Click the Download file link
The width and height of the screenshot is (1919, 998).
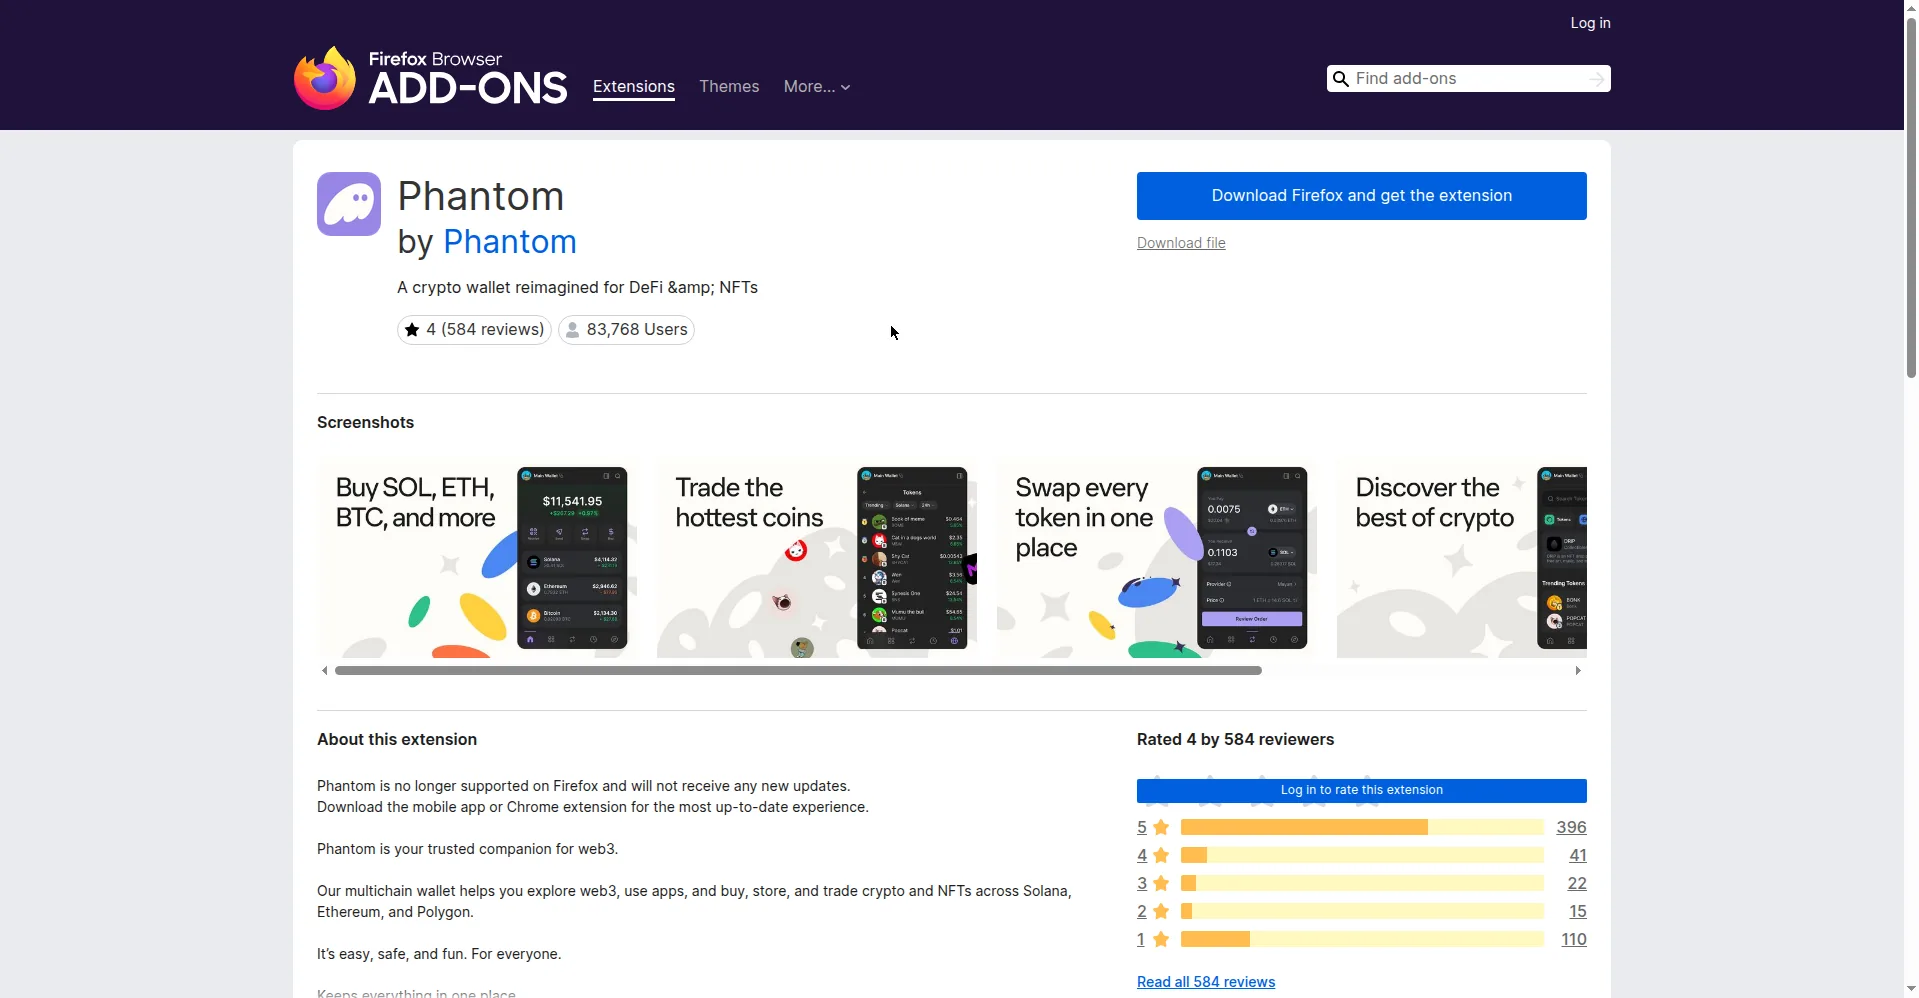pyautogui.click(x=1181, y=243)
